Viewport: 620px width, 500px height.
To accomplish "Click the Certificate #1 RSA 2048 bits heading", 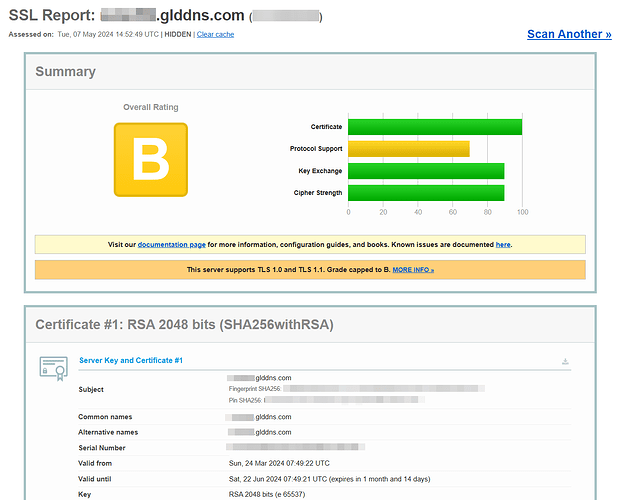I will pos(185,325).
